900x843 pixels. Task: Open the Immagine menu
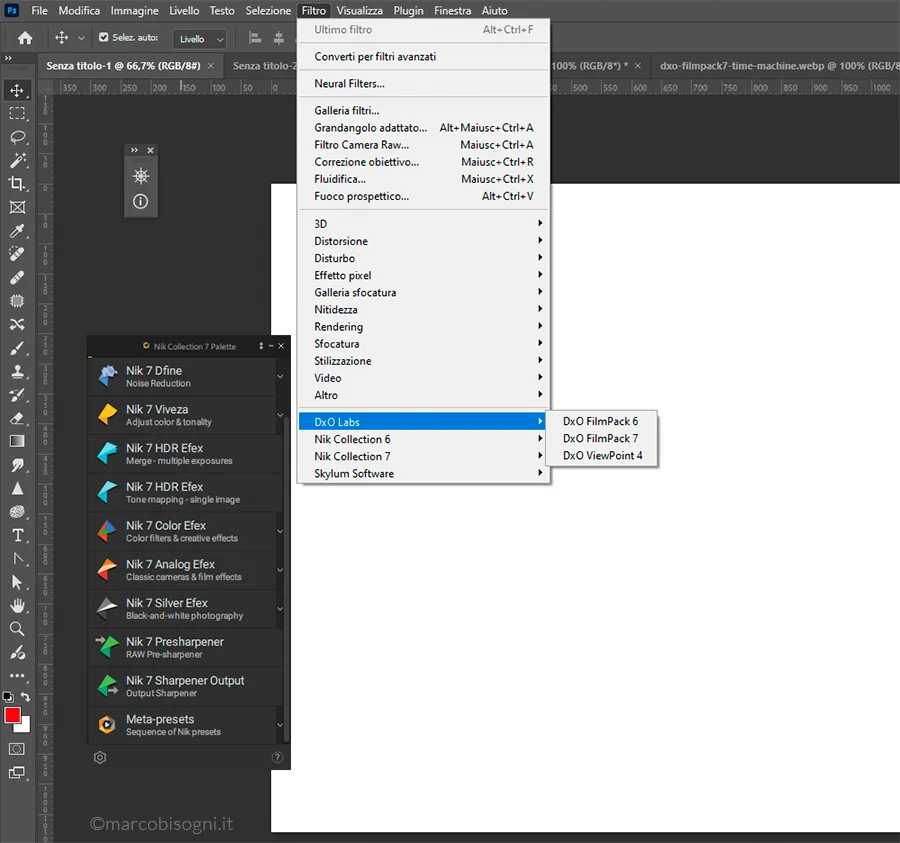coord(134,10)
